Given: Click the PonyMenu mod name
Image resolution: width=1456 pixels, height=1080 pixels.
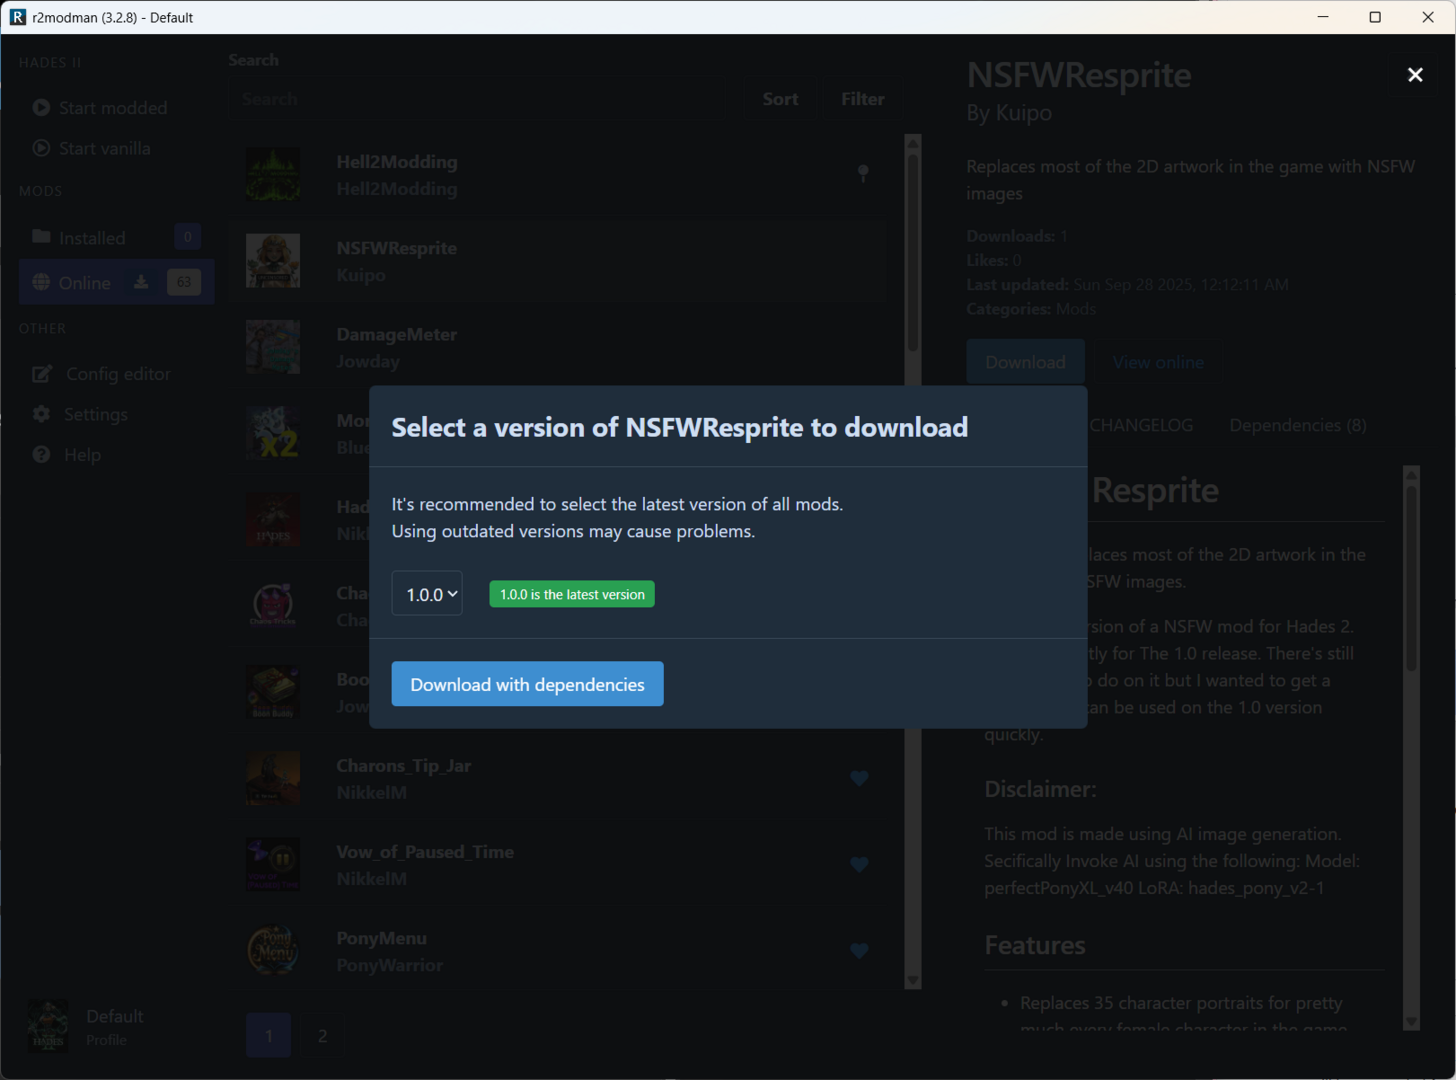Looking at the screenshot, I should tap(381, 938).
